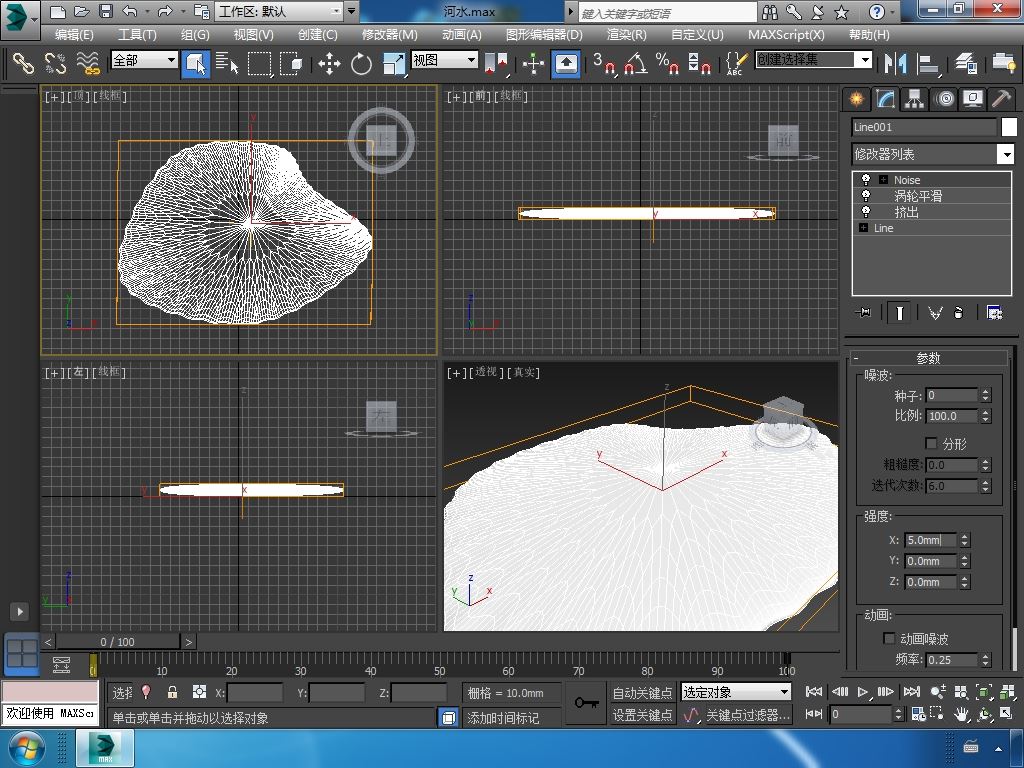Image resolution: width=1024 pixels, height=768 pixels.
Task: Click Select and Manipulate icon
Action: tap(534, 63)
